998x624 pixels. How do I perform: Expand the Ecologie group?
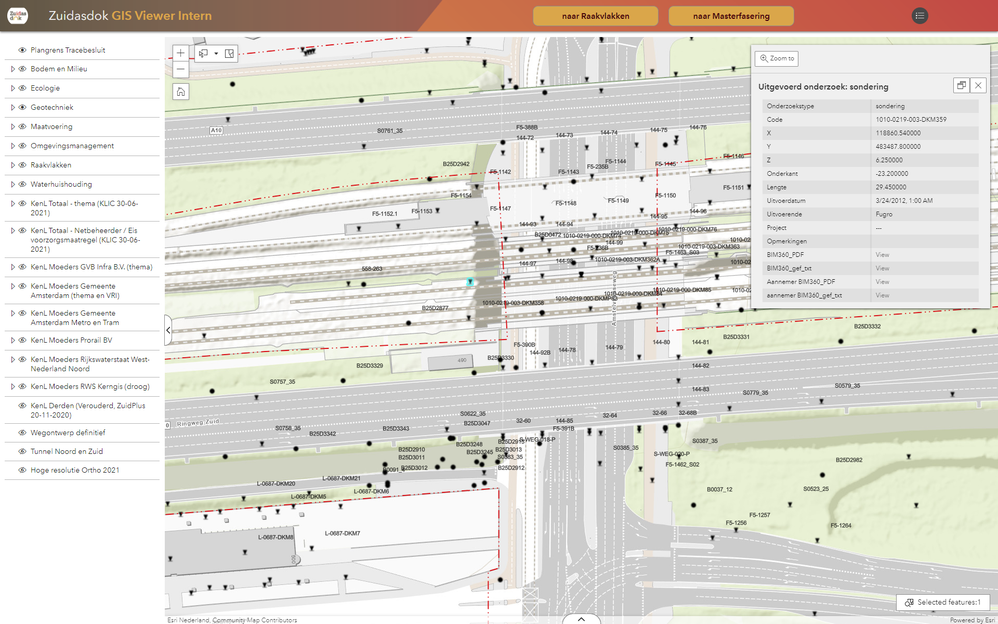point(12,88)
